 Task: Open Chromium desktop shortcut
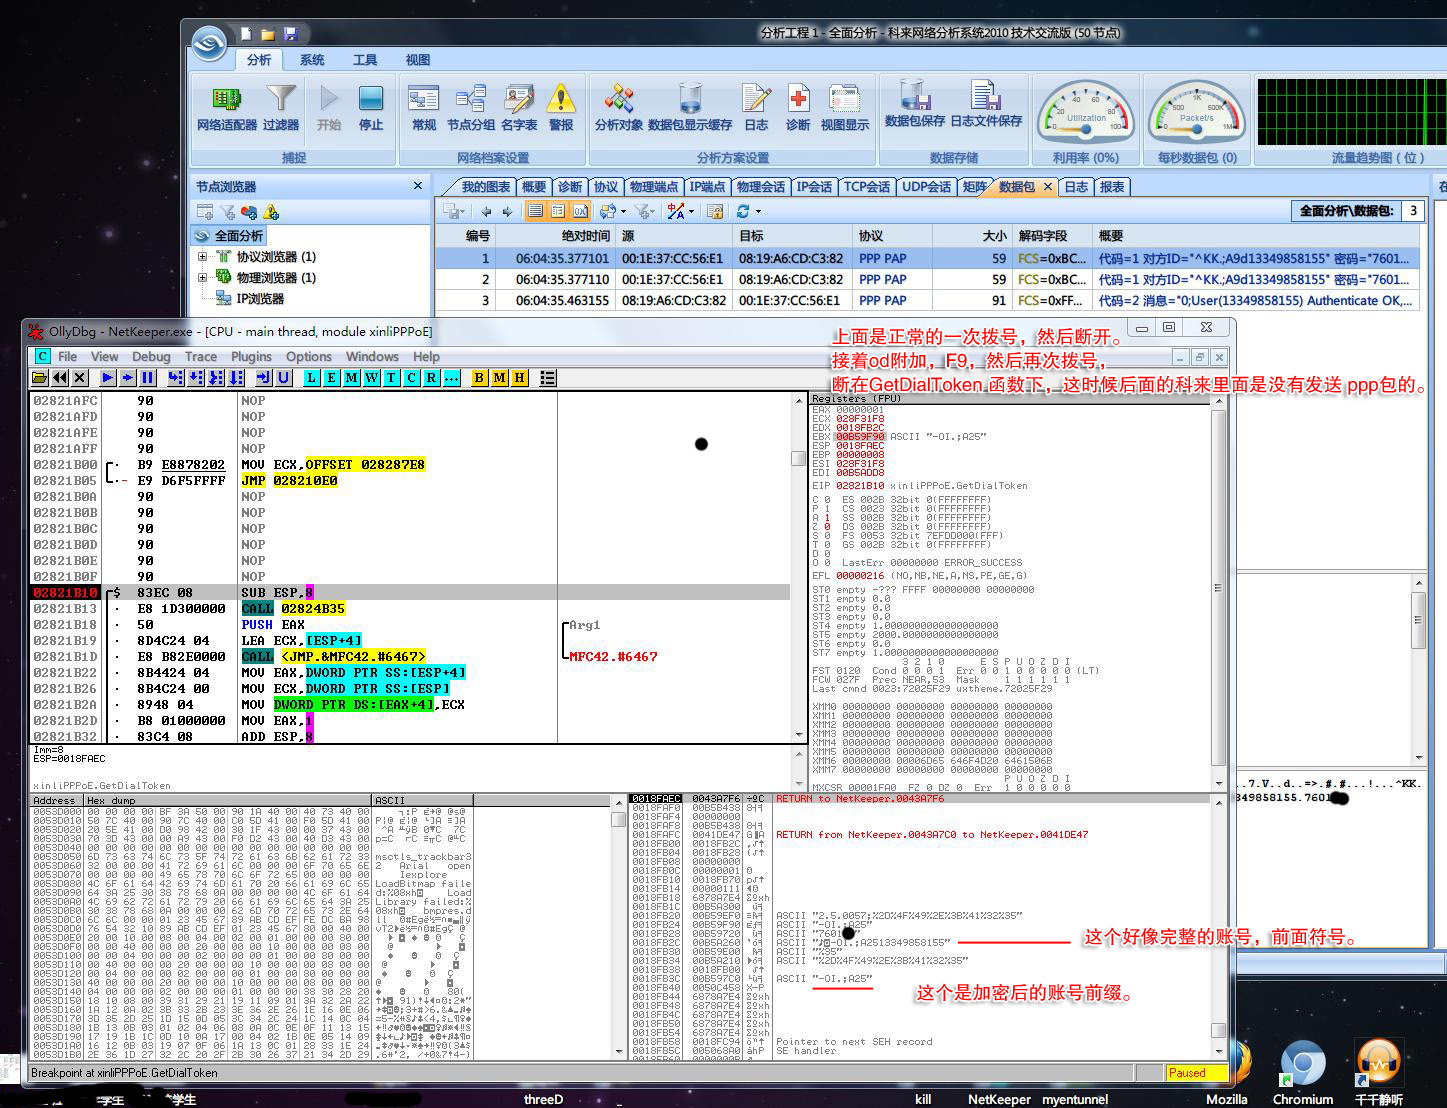1302,1073
